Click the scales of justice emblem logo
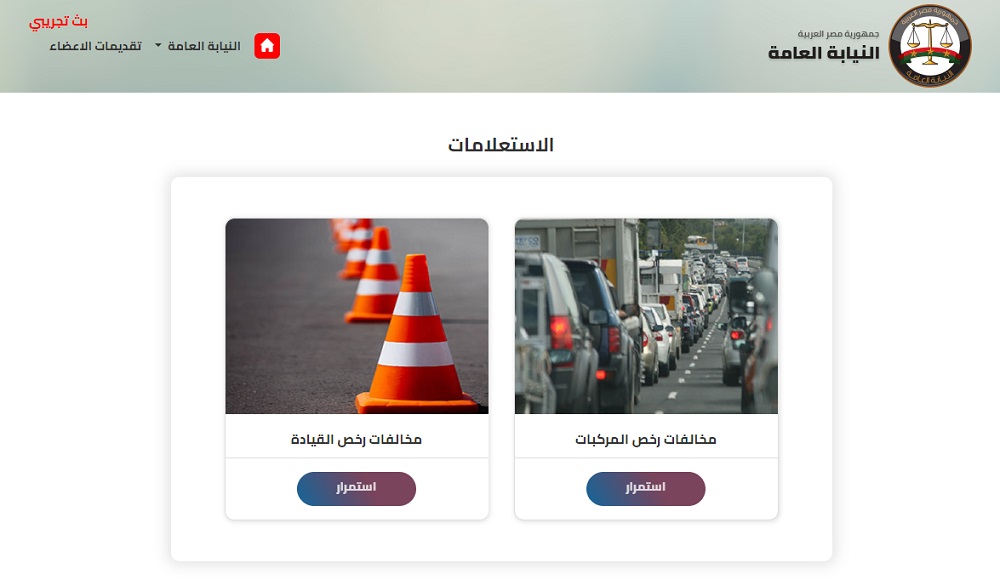1000x581 pixels. (930, 46)
